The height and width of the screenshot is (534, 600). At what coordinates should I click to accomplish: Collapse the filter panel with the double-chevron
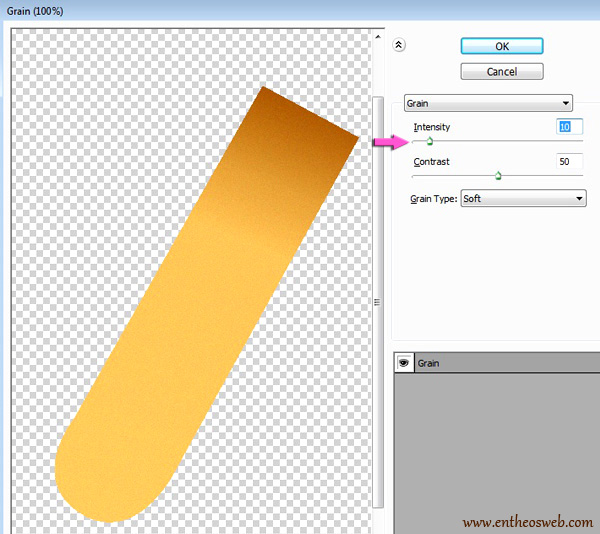[x=399, y=45]
